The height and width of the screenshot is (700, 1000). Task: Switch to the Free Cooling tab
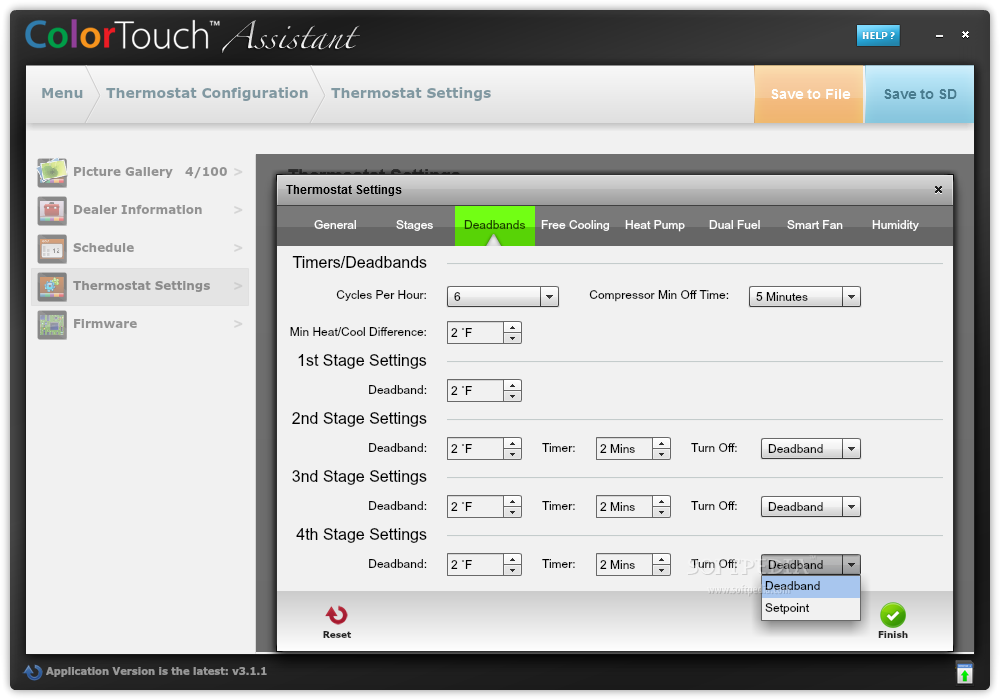point(575,225)
